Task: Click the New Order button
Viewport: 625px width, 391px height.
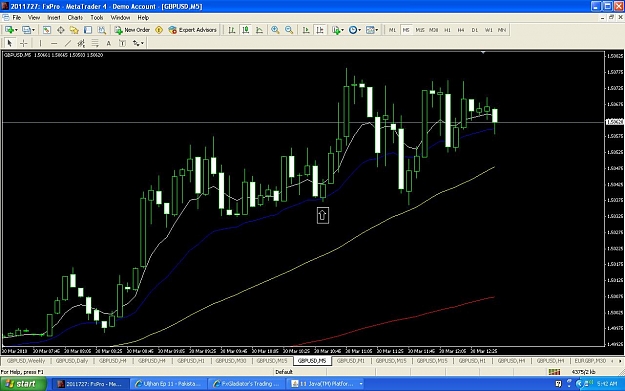Action: coord(132,30)
